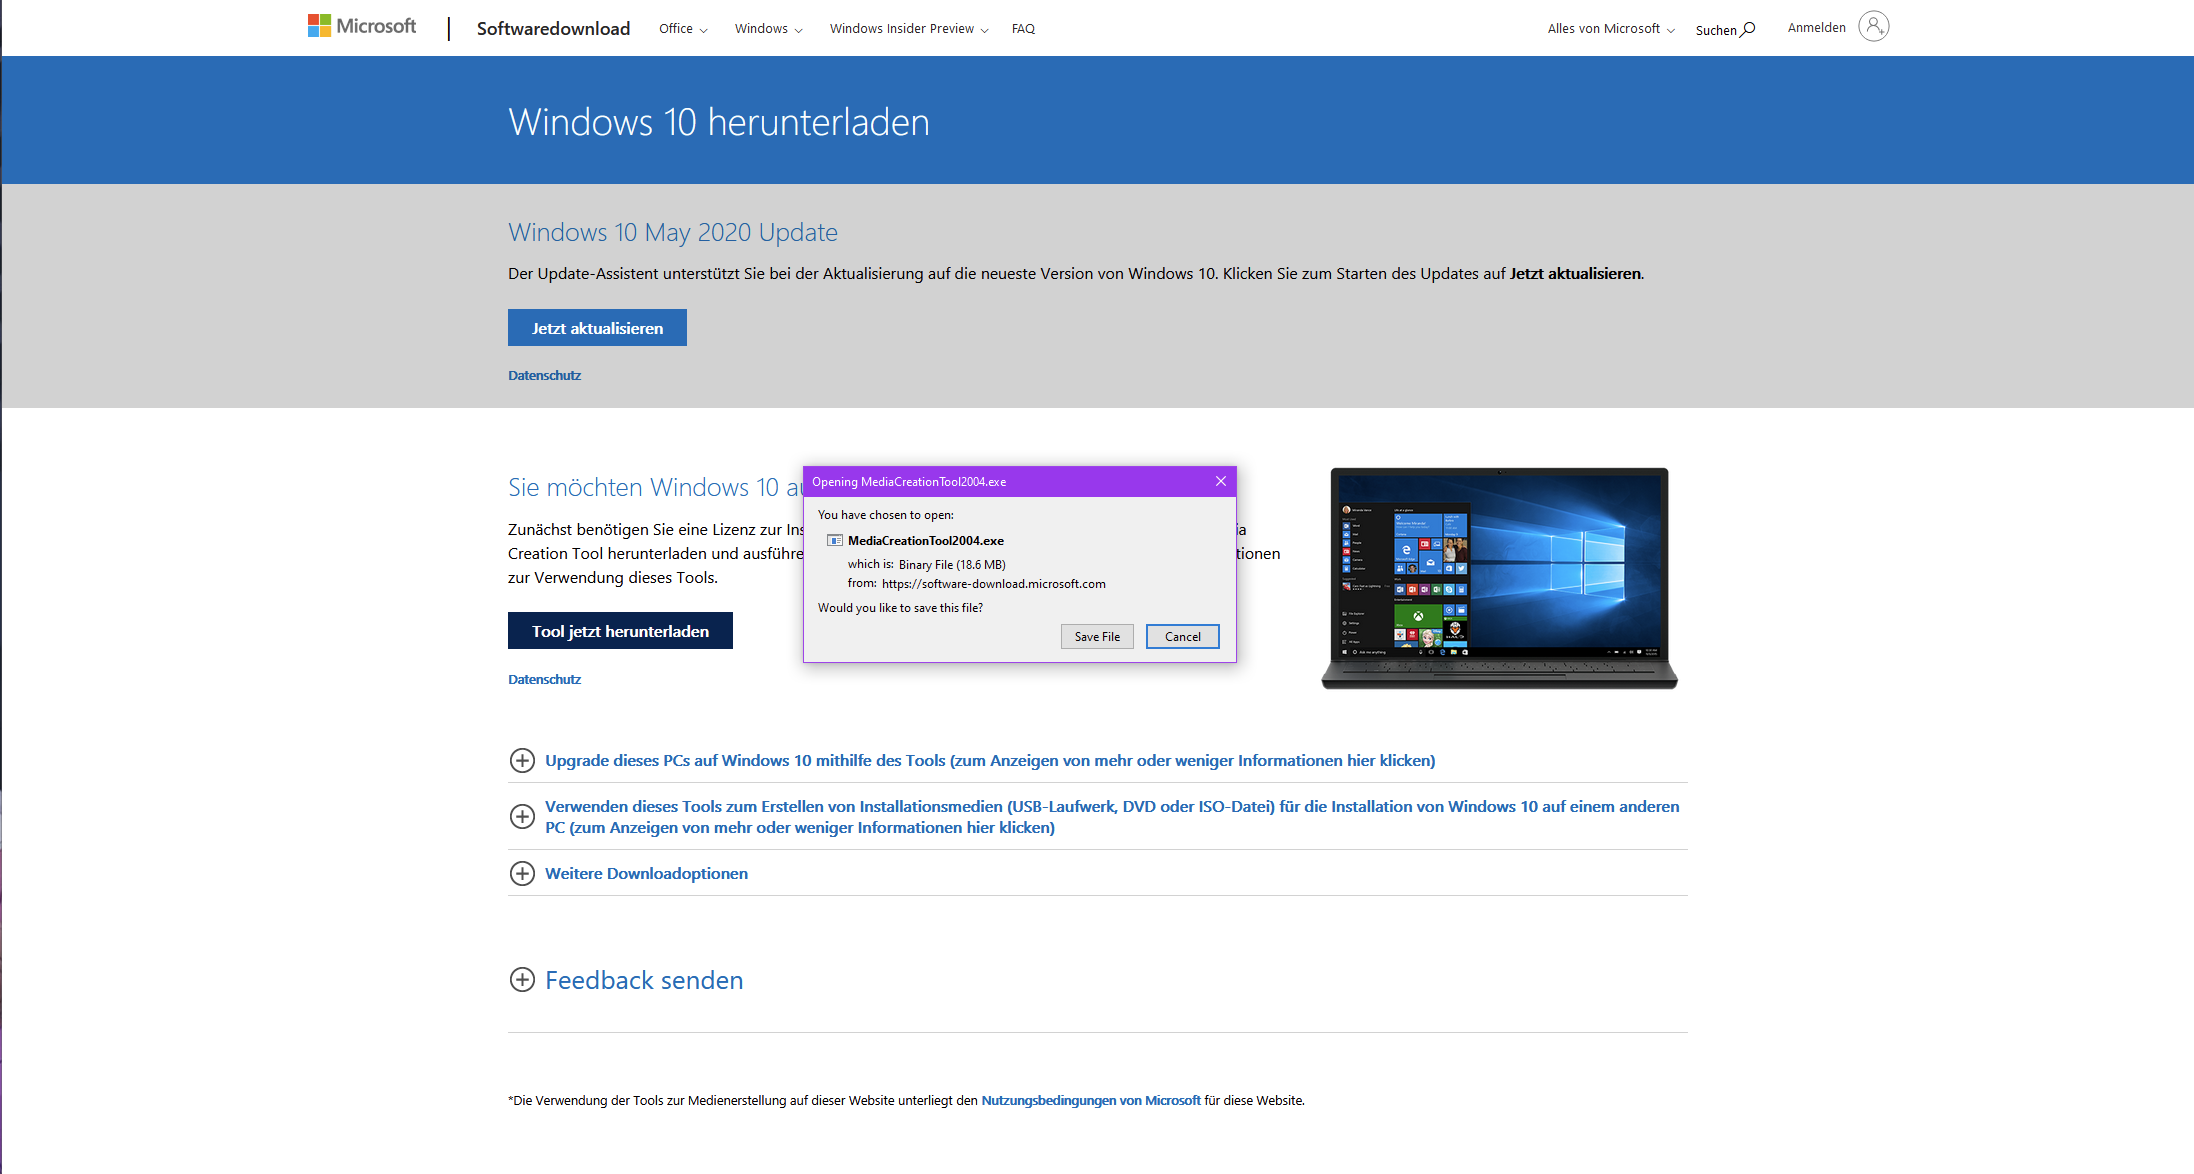Expand the Alles von Microsoft menu
This screenshot has width=2194, height=1174.
[x=1611, y=28]
